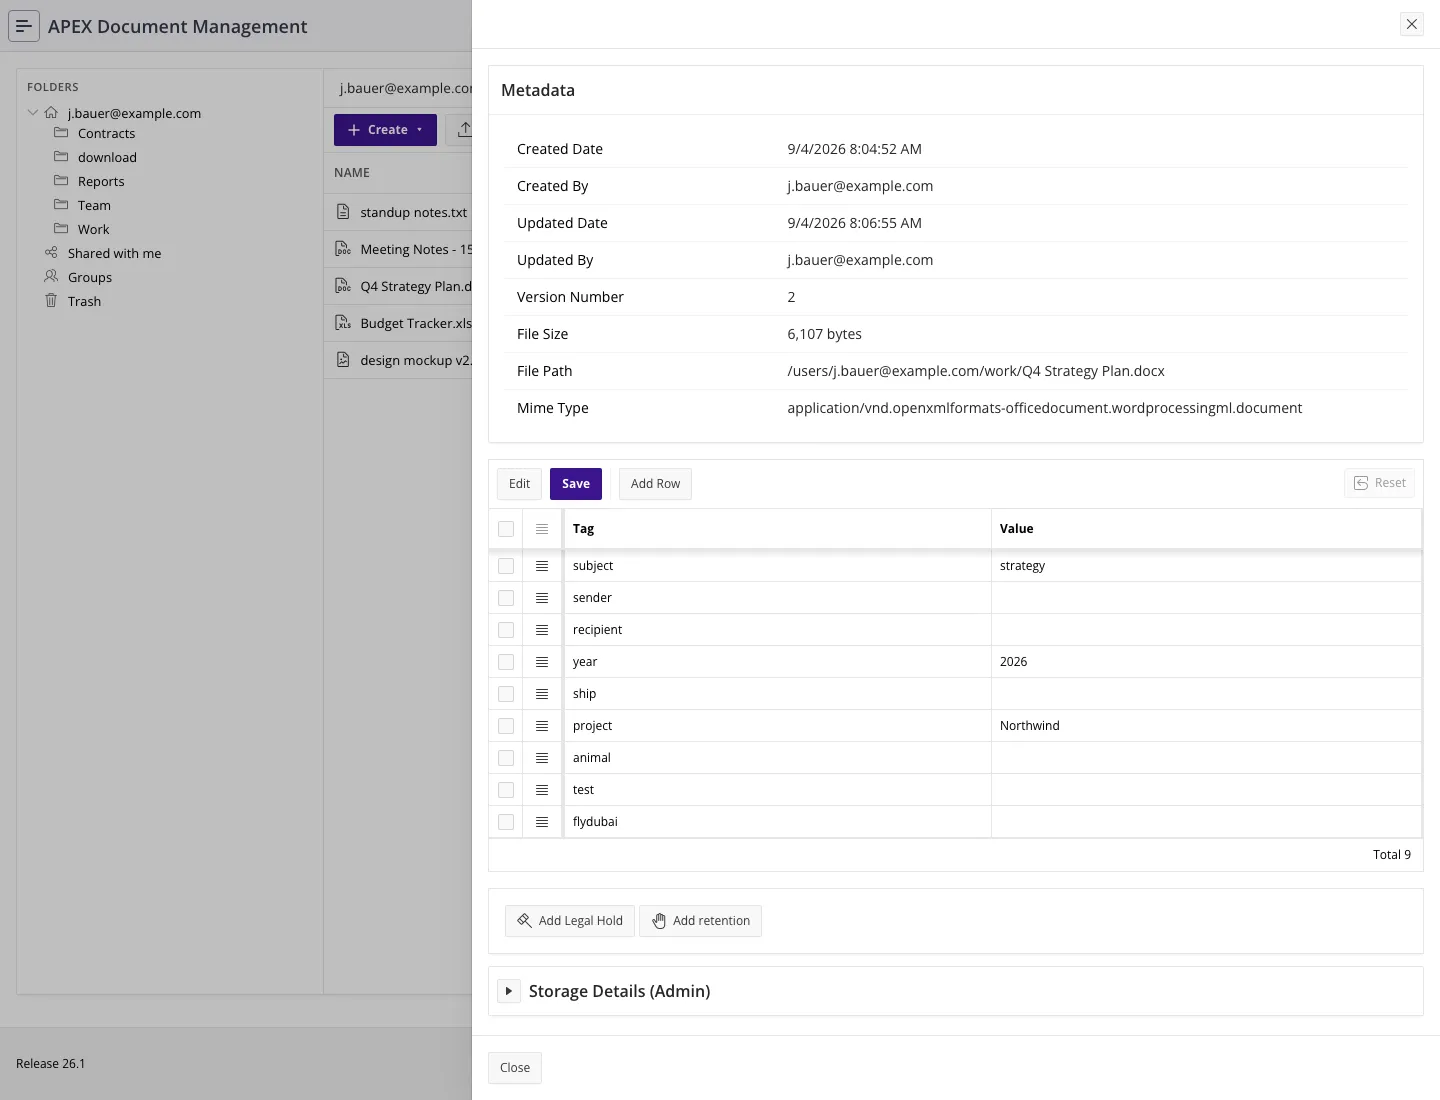Click the row menu icon for project

(x=542, y=726)
